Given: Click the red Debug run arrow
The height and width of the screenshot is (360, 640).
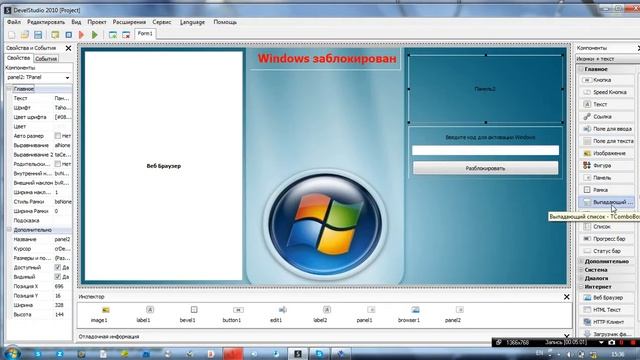Looking at the screenshot, I should coord(82,35).
